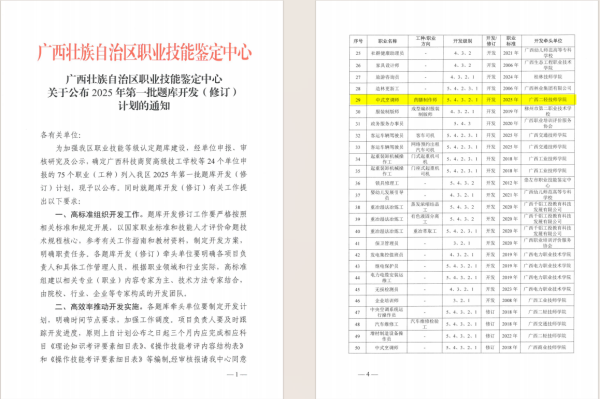The width and height of the screenshot is (600, 399).
Task: Click 广西商业技师学院 in row 50
Action: (548, 347)
